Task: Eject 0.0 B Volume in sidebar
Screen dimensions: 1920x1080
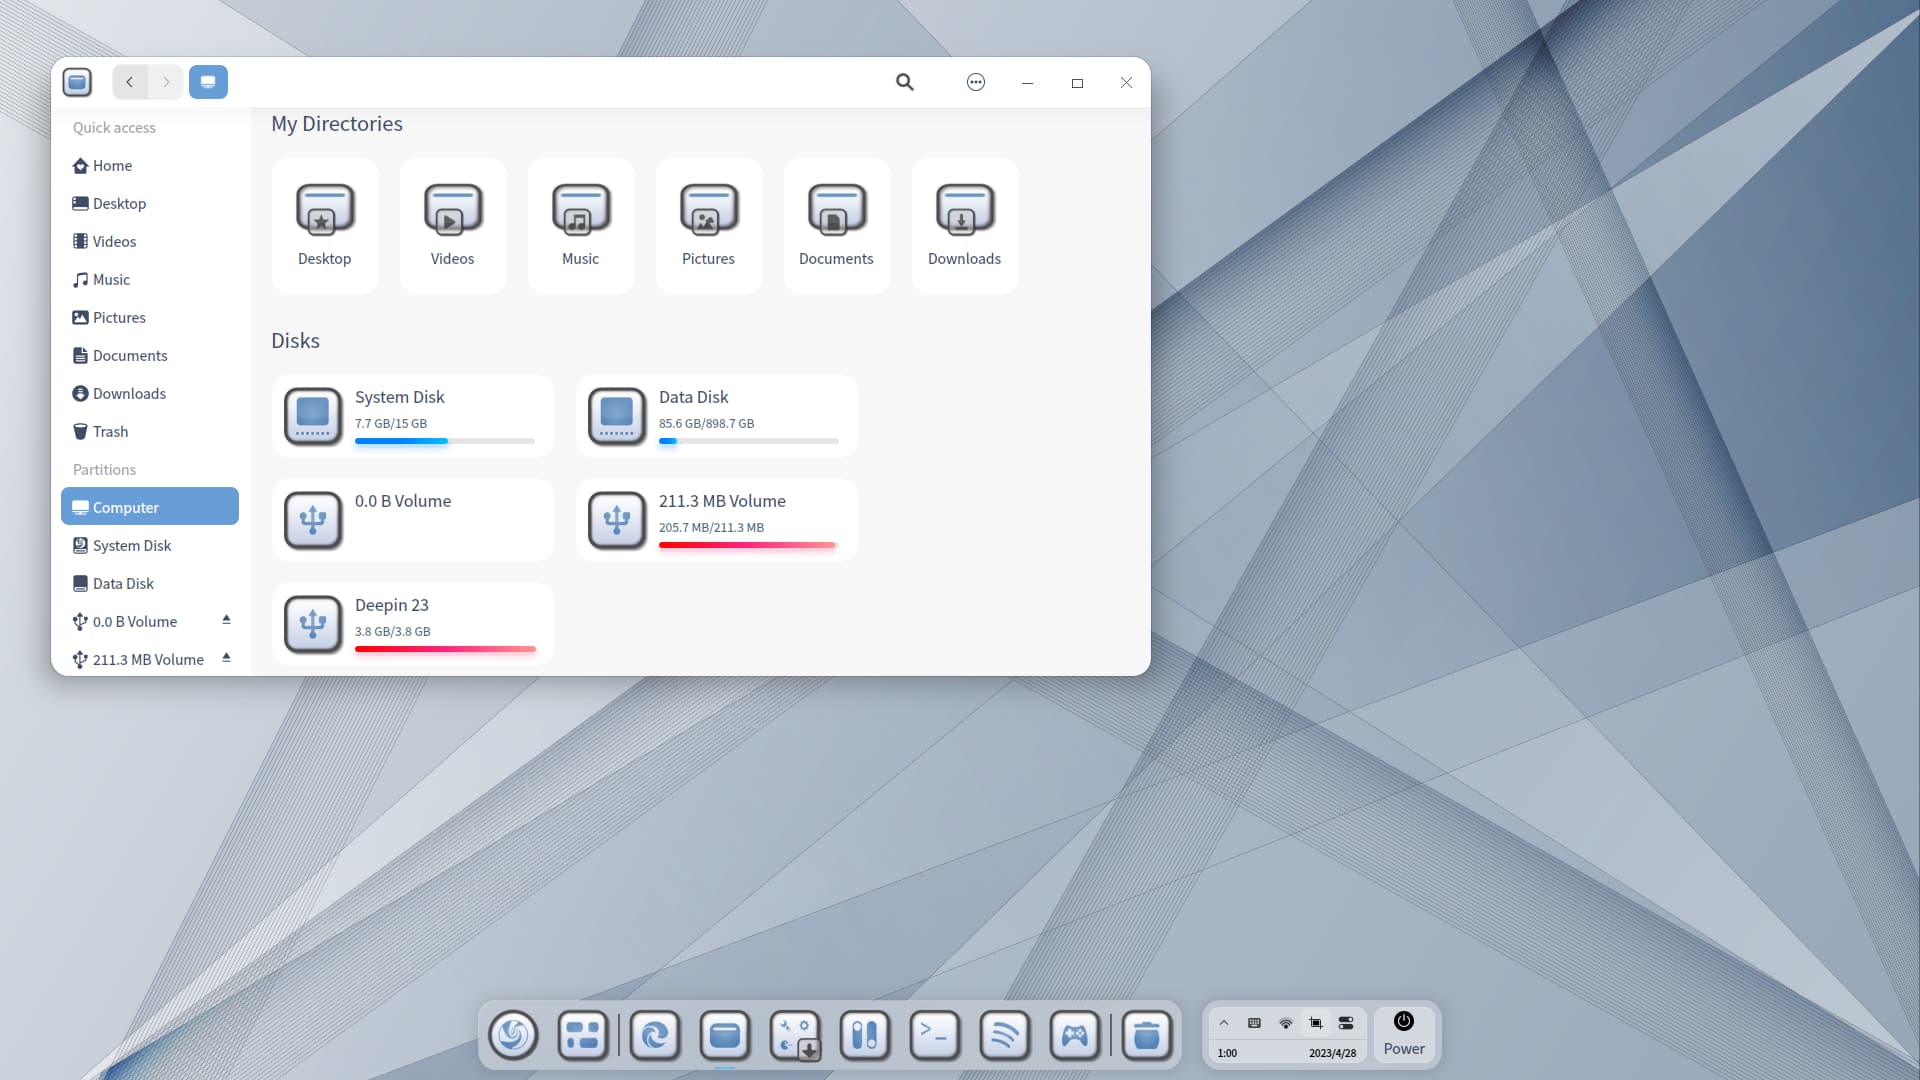Action: 226,620
